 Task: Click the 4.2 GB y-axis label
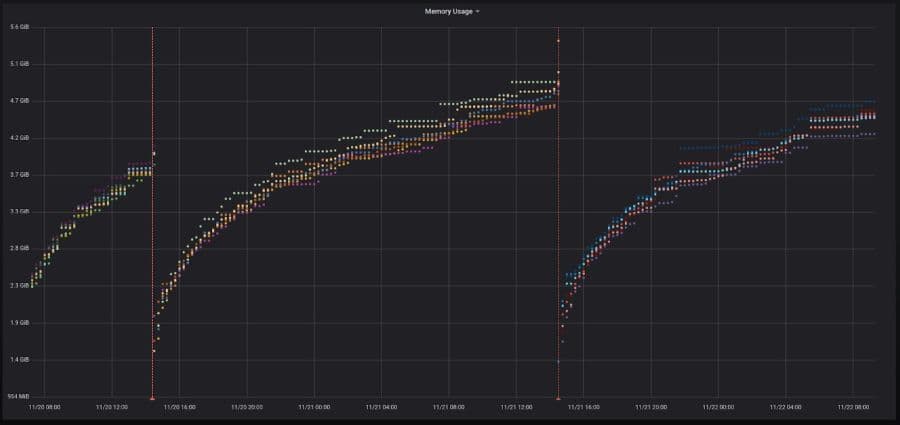click(x=19, y=138)
